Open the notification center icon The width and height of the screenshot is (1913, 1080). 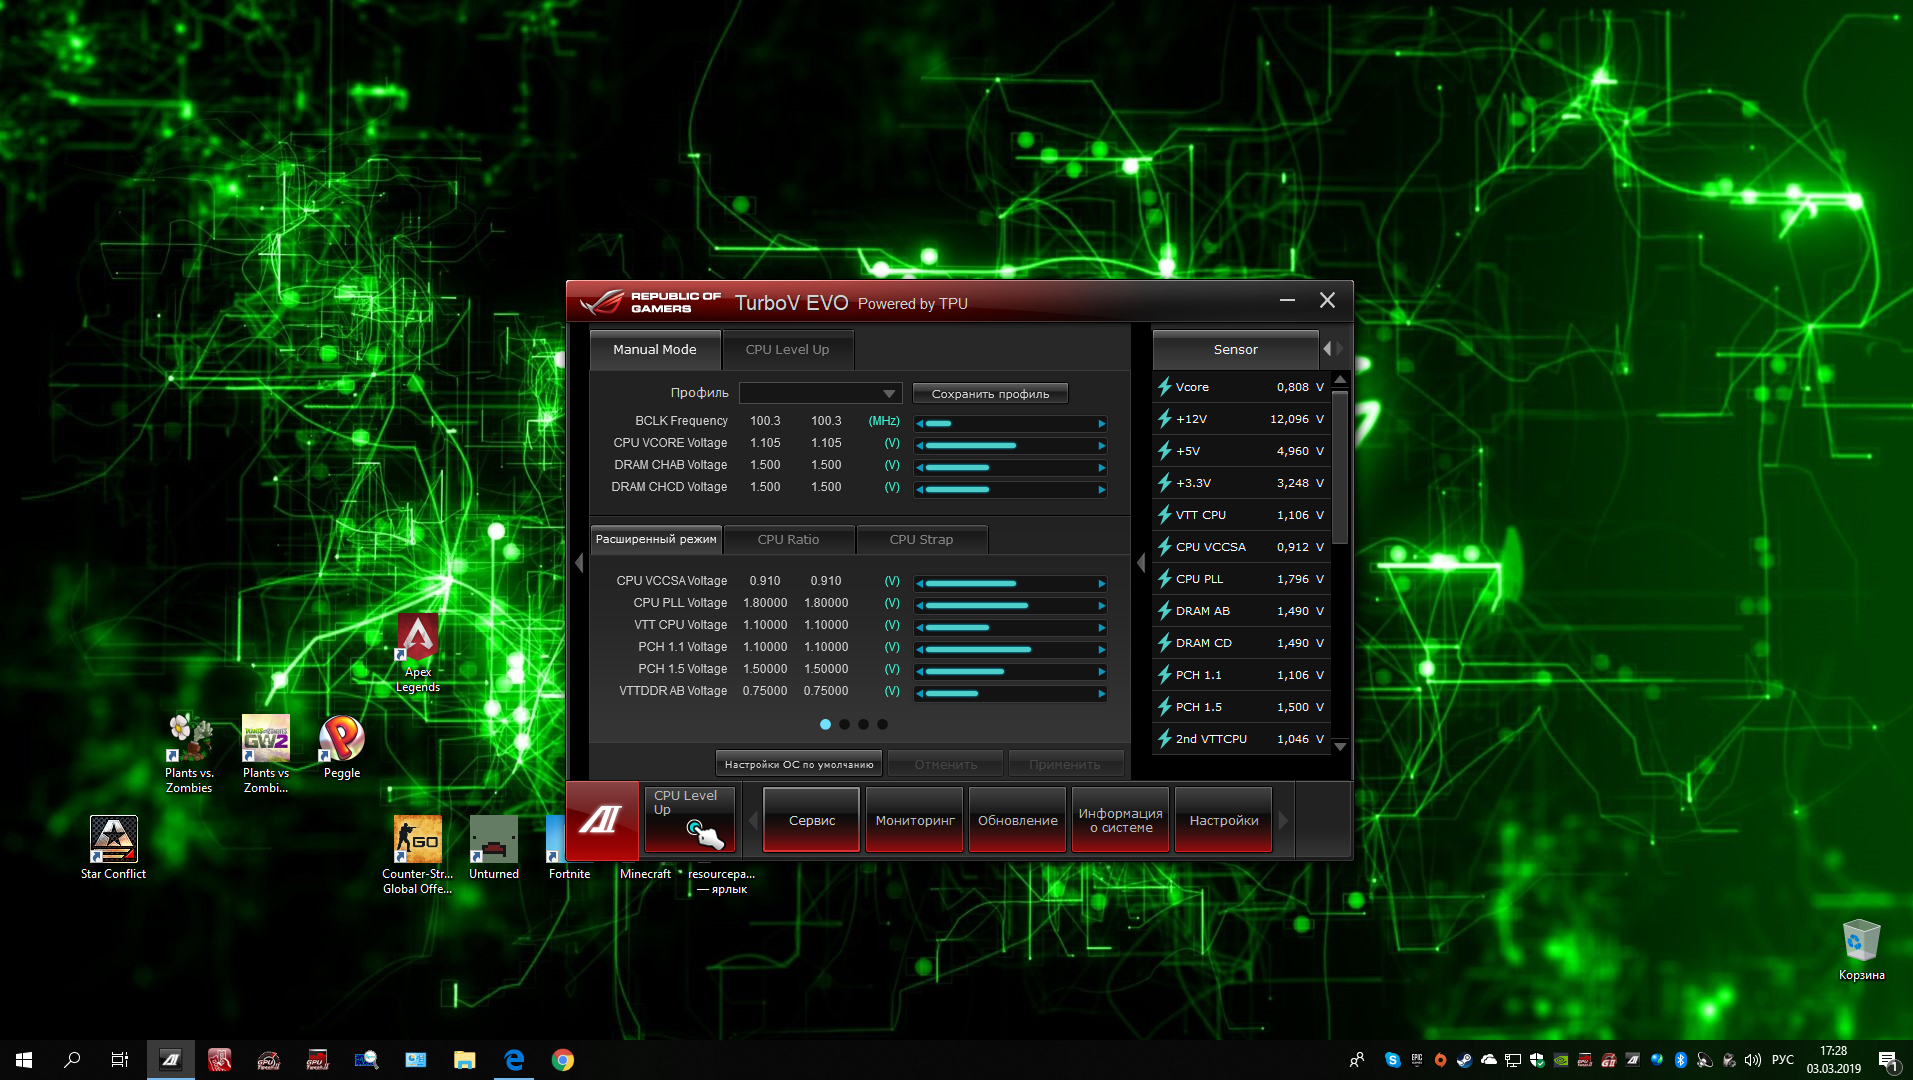click(x=1888, y=1060)
